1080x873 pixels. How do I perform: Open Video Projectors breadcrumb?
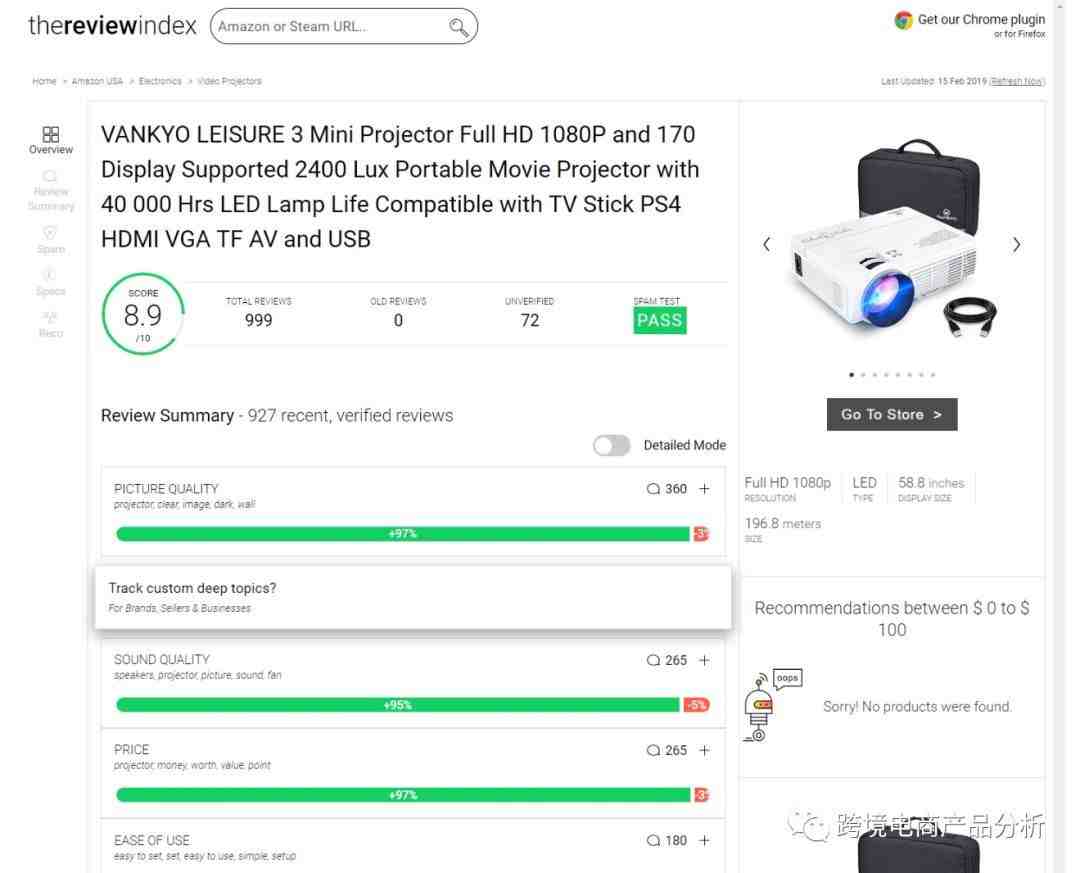click(x=229, y=81)
